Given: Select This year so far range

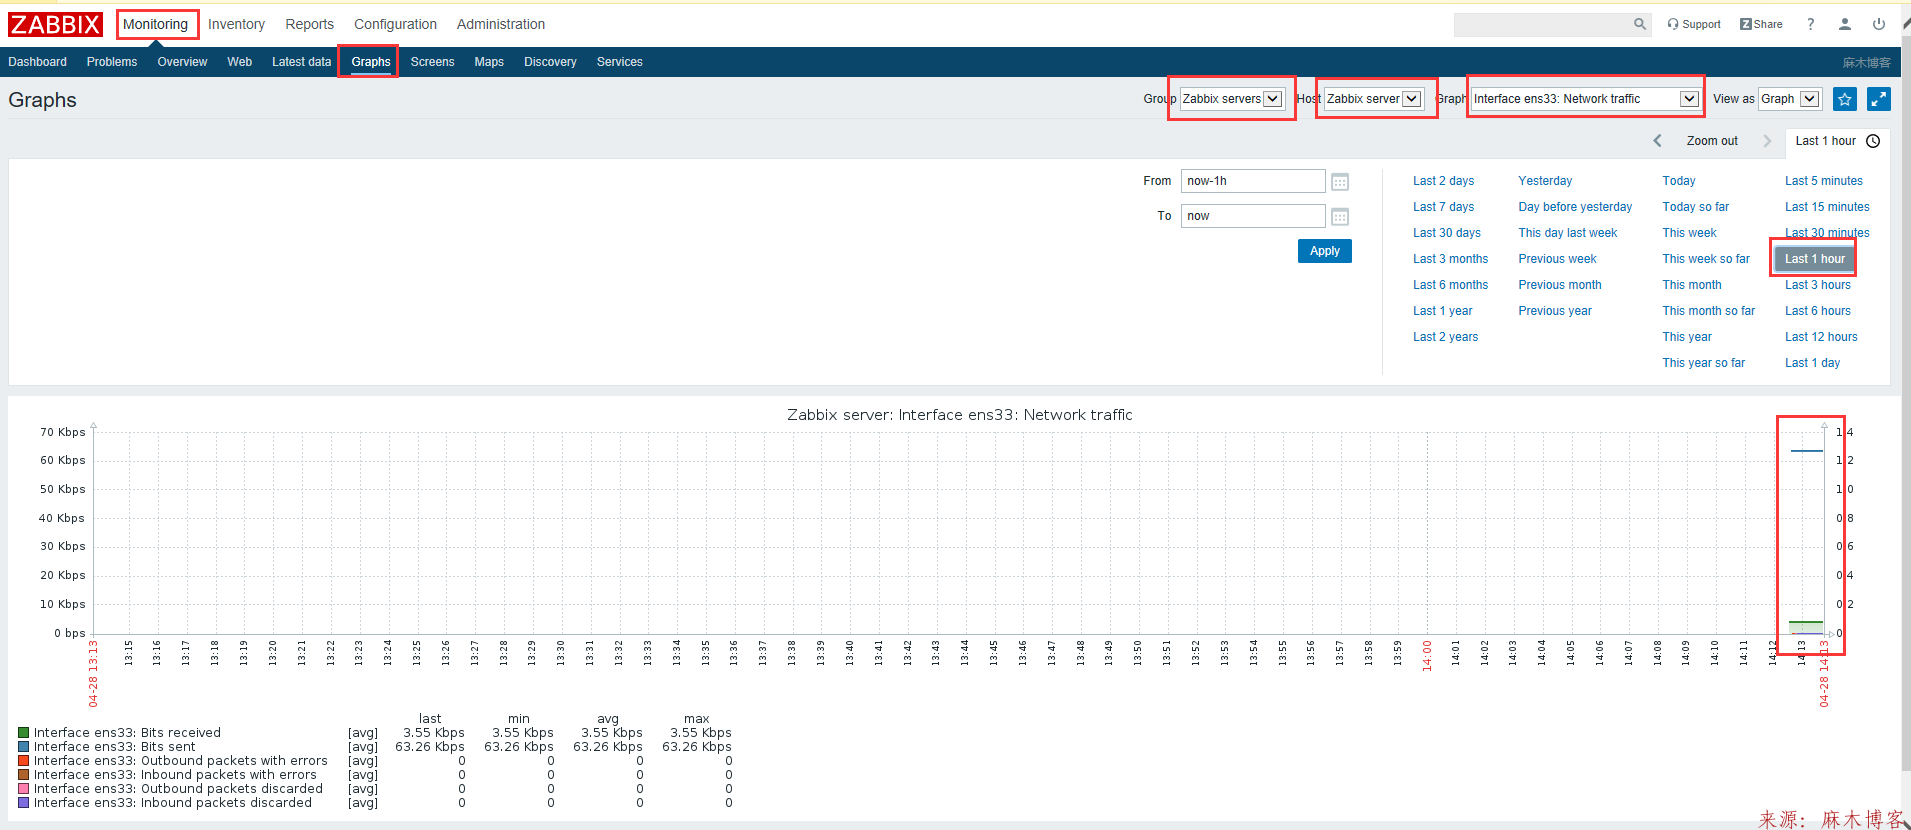Looking at the screenshot, I should [1703, 363].
